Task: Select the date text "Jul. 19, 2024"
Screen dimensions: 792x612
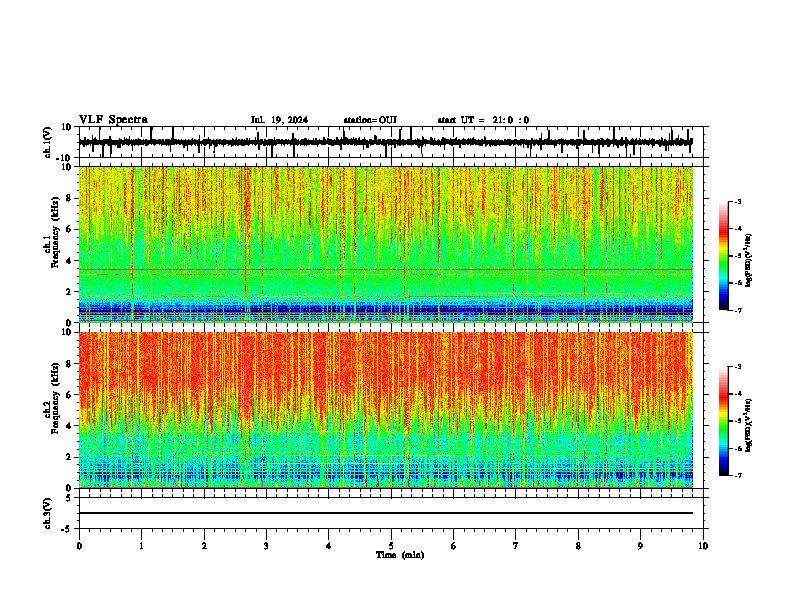Action: click(279, 120)
